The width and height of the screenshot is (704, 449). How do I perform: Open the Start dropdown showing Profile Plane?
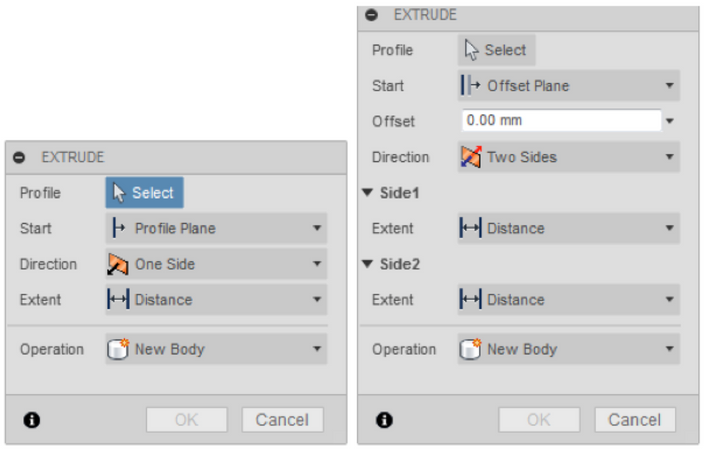[216, 228]
